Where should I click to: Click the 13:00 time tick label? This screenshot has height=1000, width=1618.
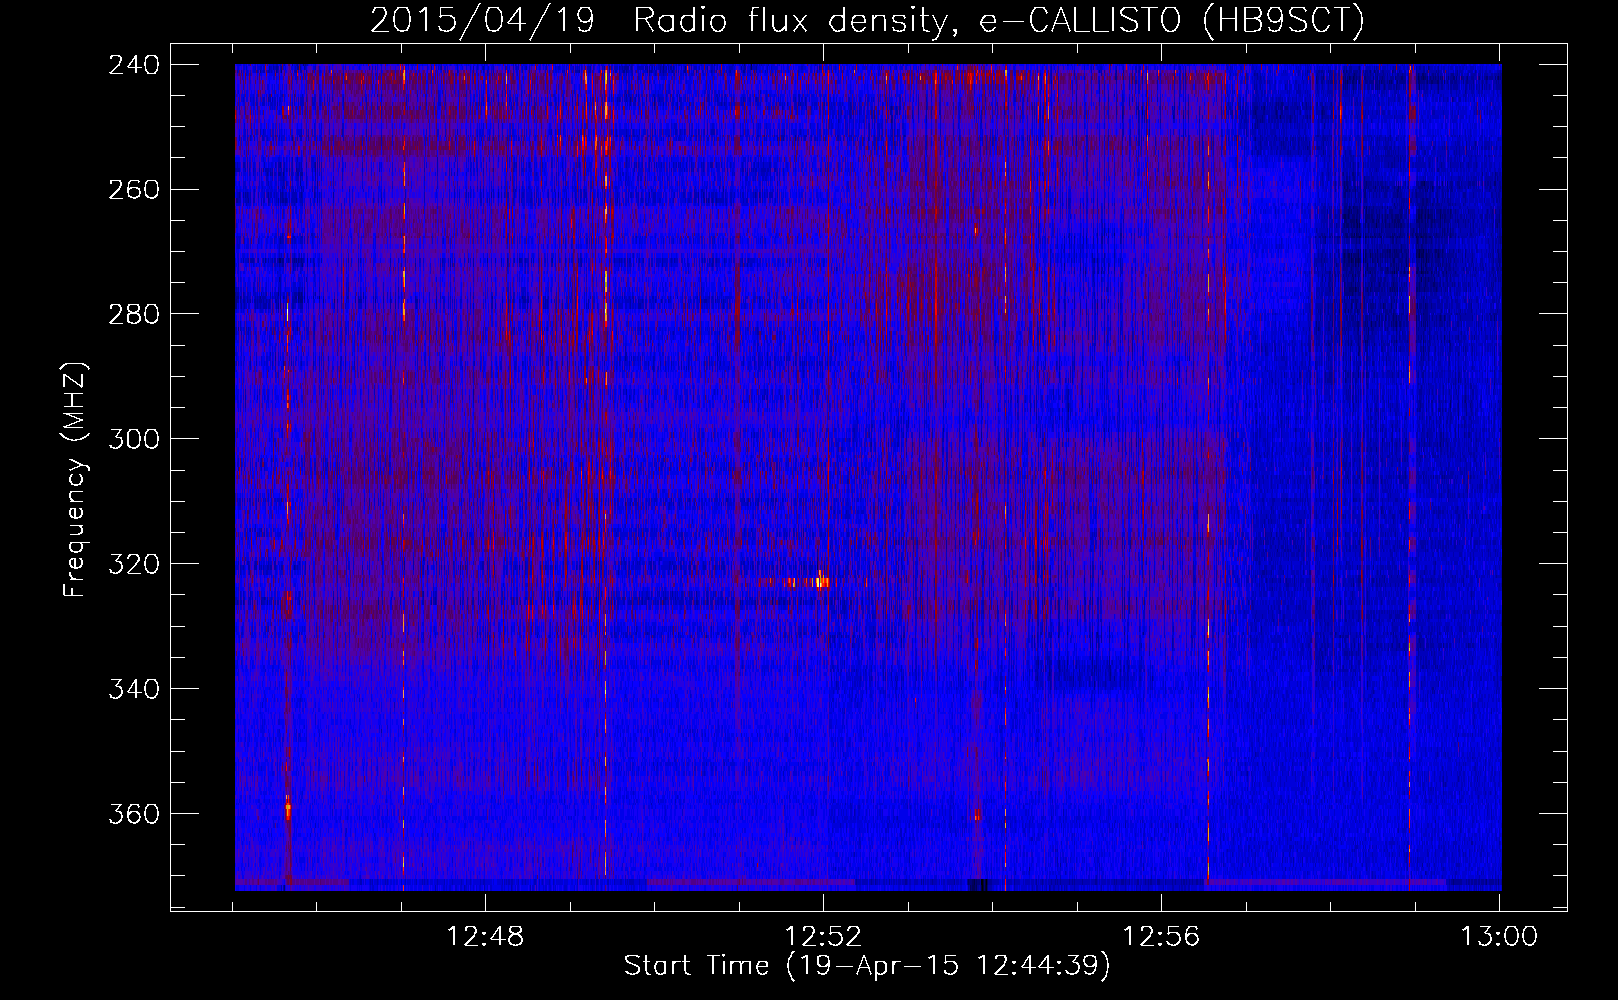1499,937
